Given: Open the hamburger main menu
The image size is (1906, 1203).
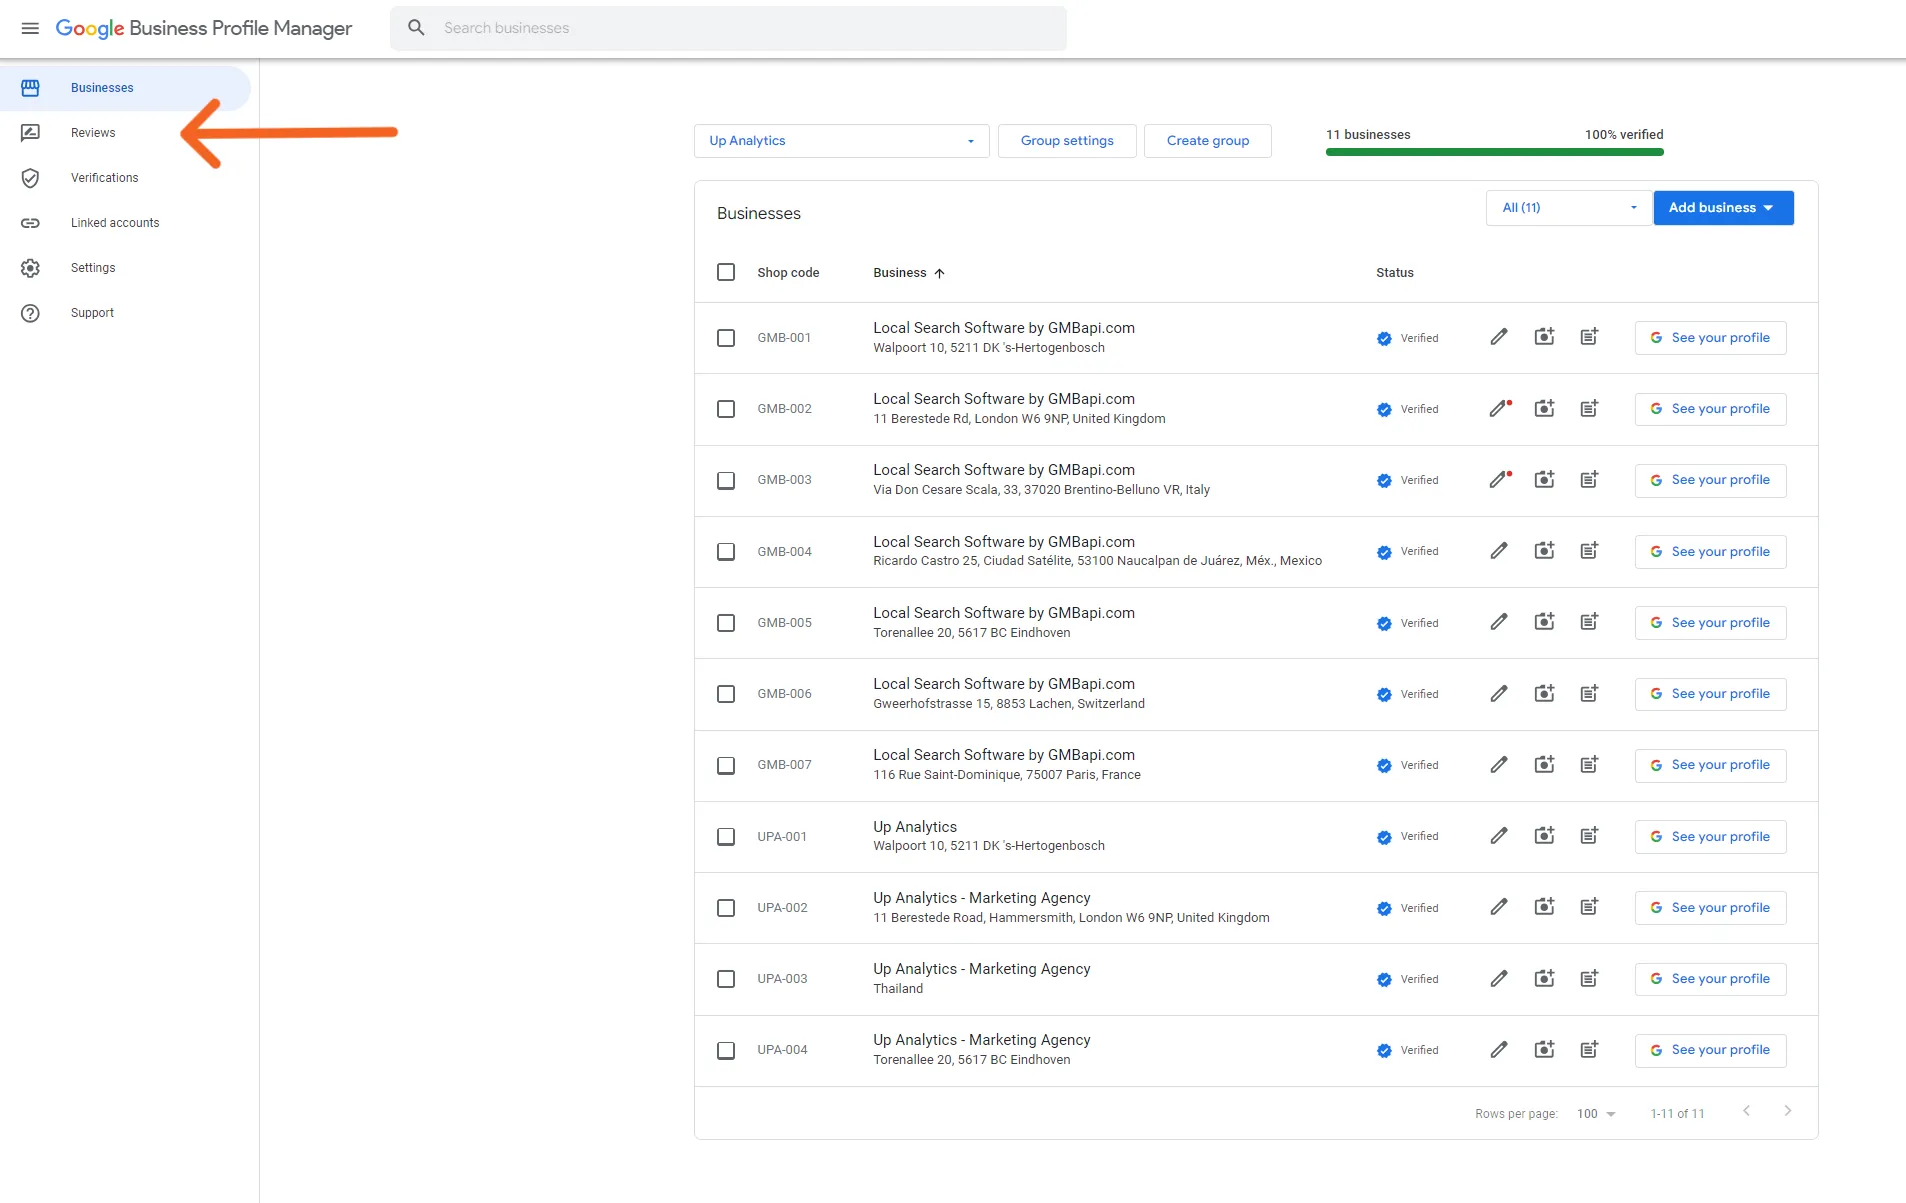Looking at the screenshot, I should (30, 28).
